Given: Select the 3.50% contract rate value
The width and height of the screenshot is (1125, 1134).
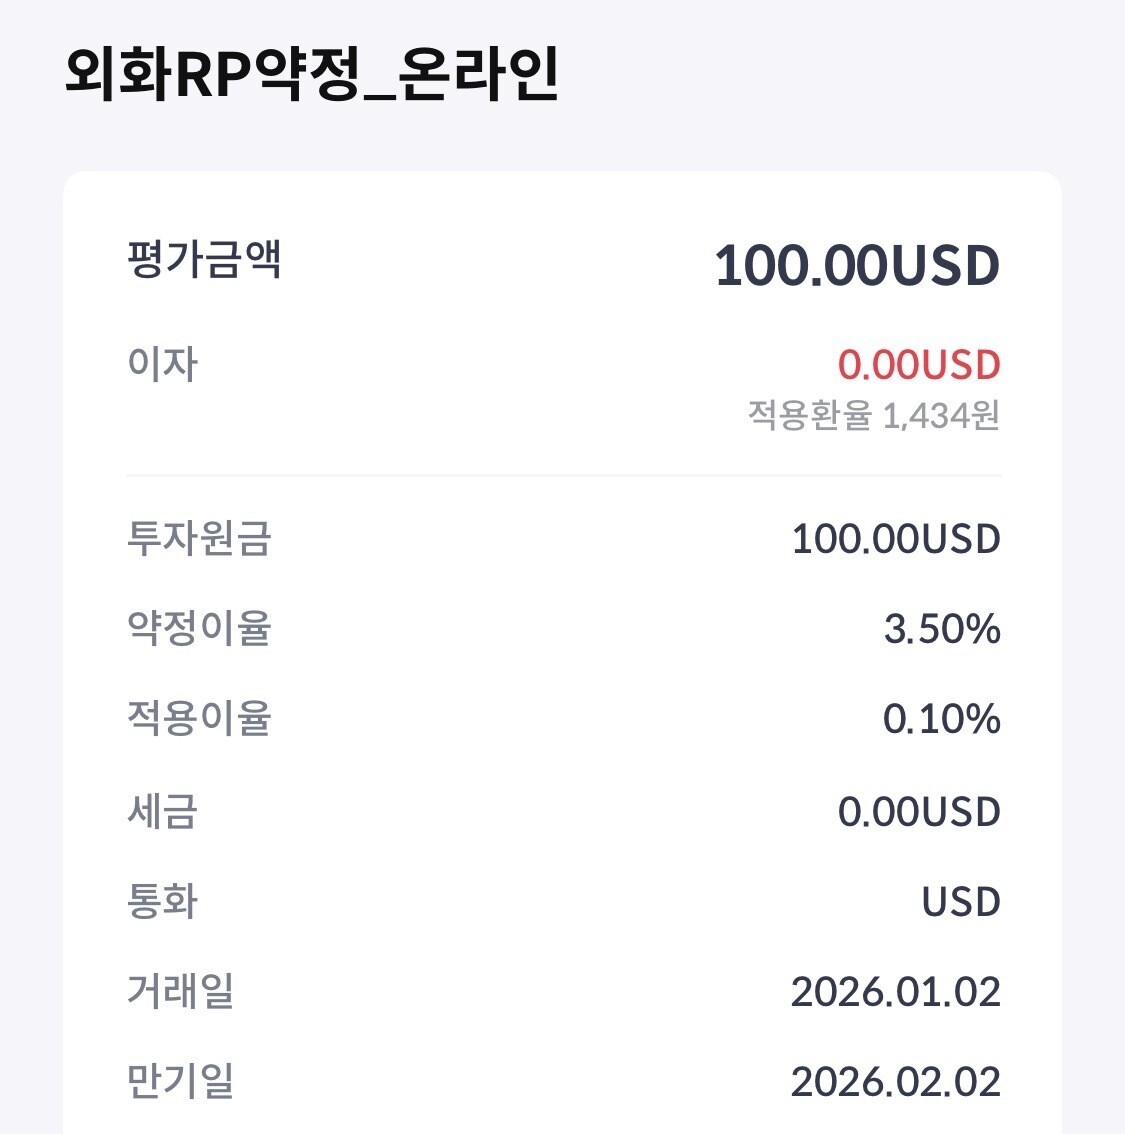Looking at the screenshot, I should [942, 630].
